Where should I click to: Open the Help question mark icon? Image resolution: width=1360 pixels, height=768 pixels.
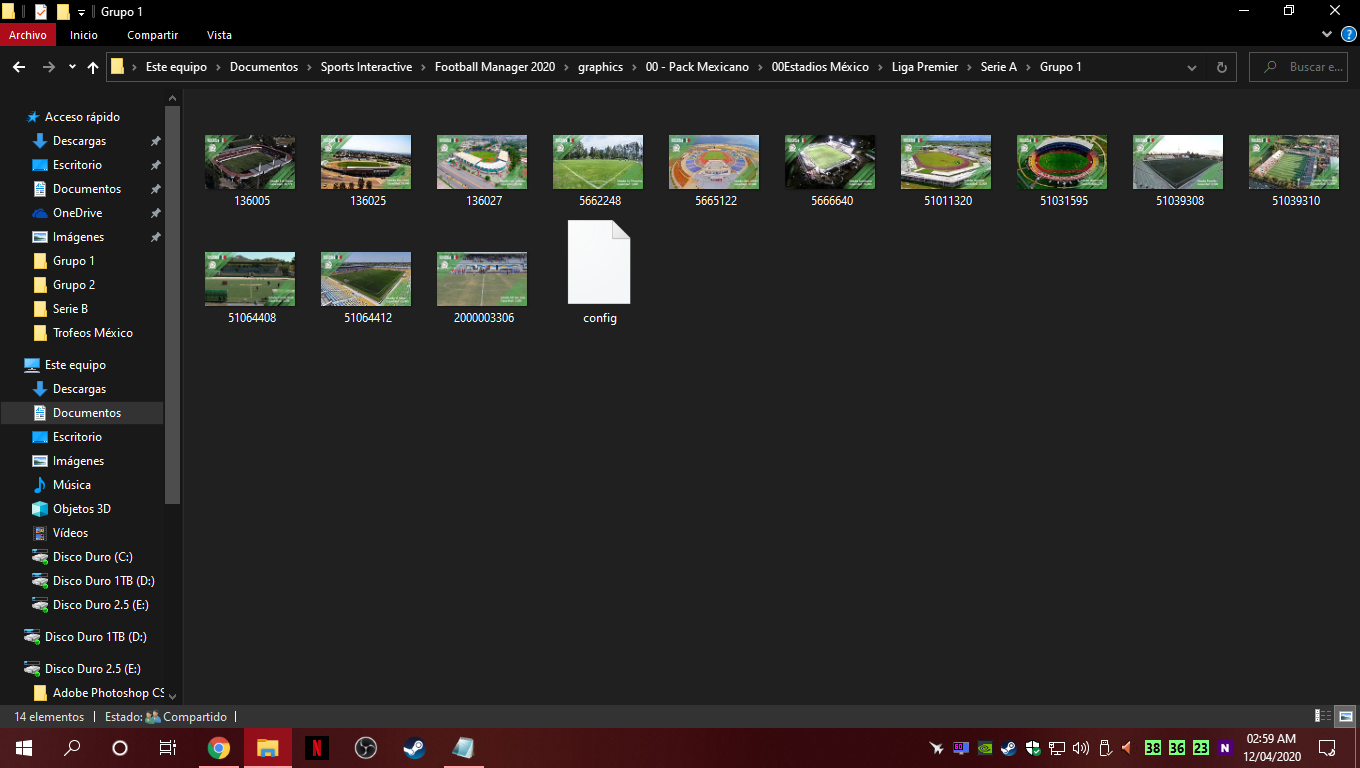[1348, 35]
